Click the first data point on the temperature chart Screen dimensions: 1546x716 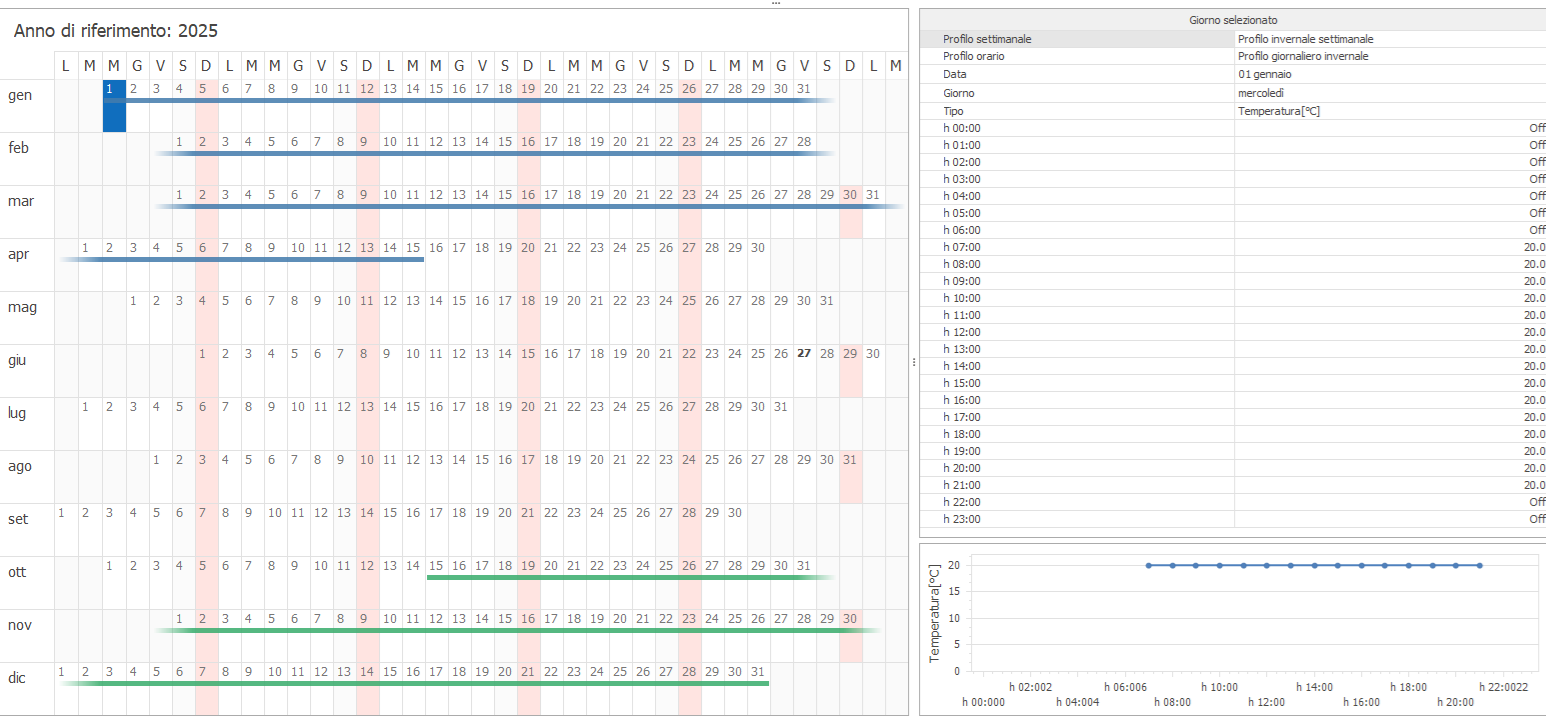click(1148, 565)
